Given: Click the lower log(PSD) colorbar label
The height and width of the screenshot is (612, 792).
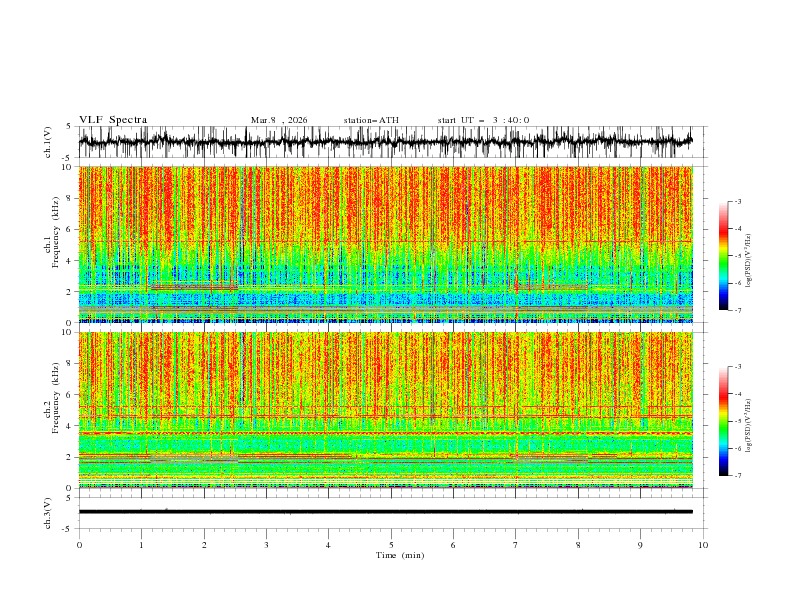Looking at the screenshot, I should pyautogui.click(x=748, y=426).
